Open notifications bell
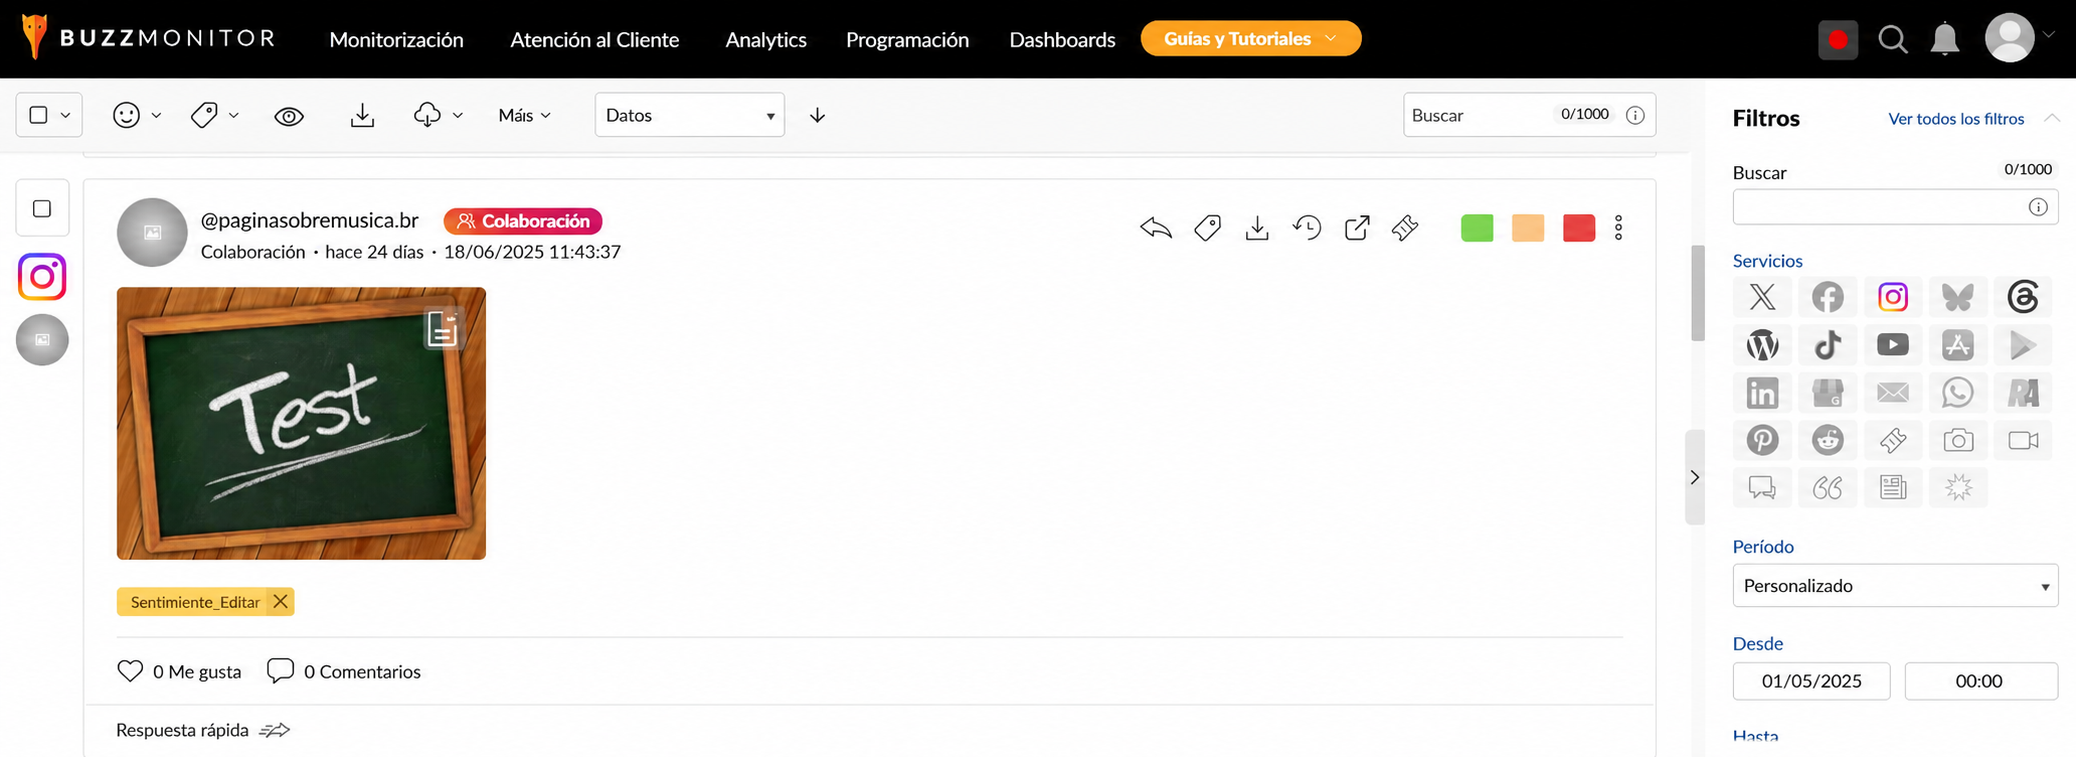The height and width of the screenshot is (757, 2076). [1944, 40]
